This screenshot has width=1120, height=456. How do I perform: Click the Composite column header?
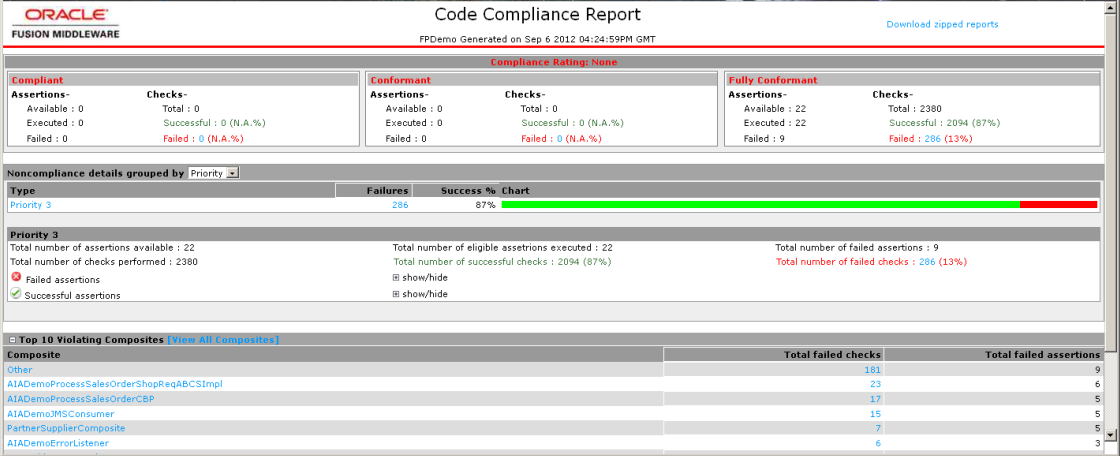tap(334, 355)
